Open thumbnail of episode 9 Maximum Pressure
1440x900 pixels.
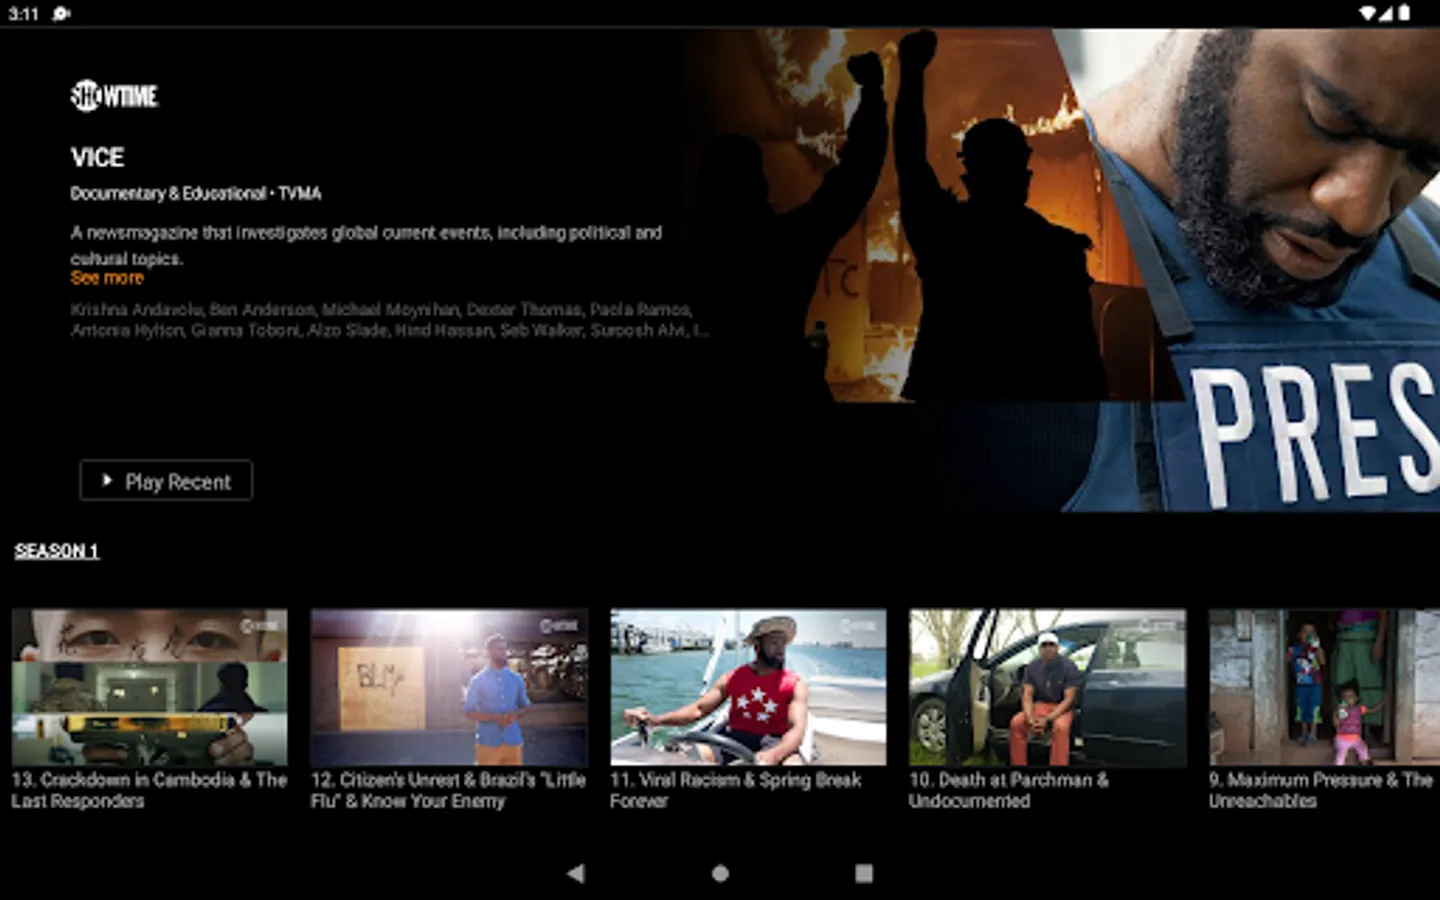tap(1324, 687)
